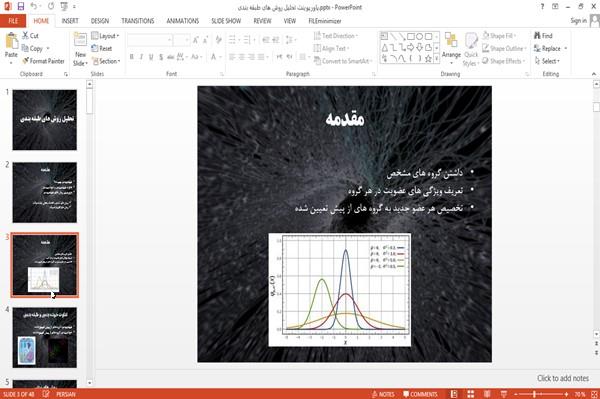This screenshot has height=399, width=600.
Task: Toggle text Shadow
Action: point(161,57)
